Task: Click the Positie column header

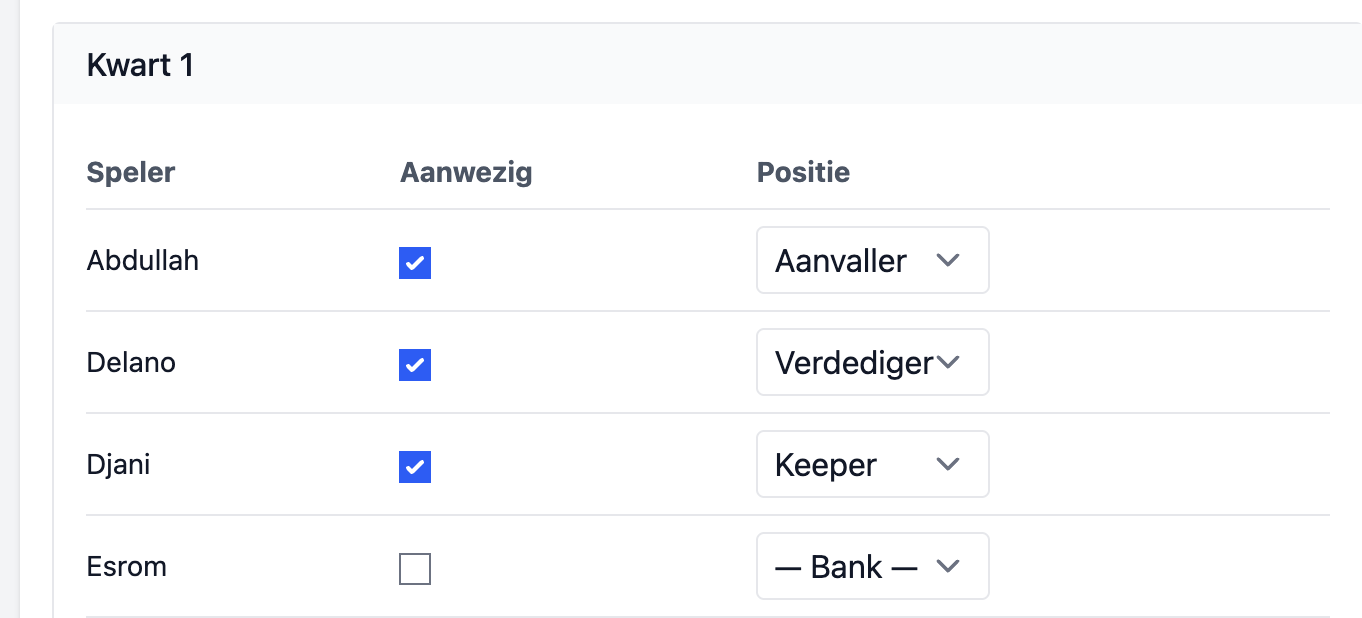Action: click(x=803, y=172)
